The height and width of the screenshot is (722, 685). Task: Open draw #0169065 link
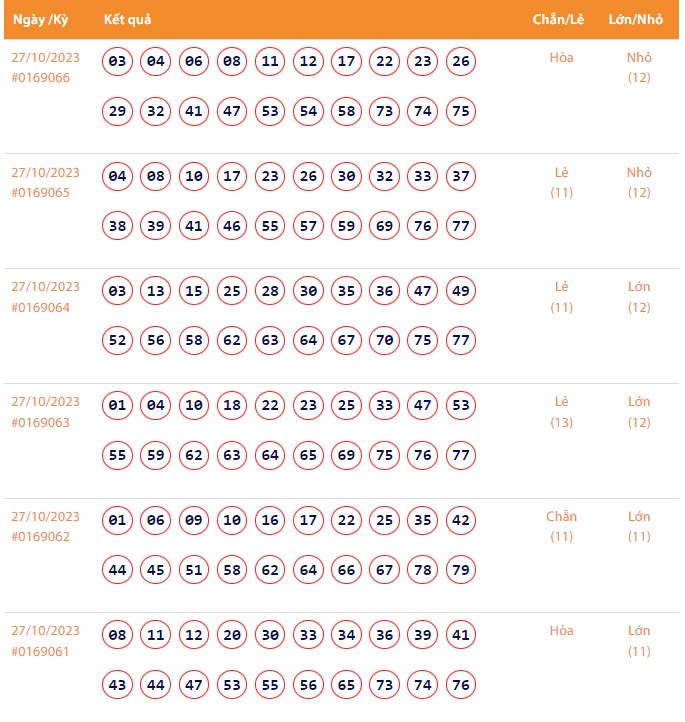coord(41,193)
